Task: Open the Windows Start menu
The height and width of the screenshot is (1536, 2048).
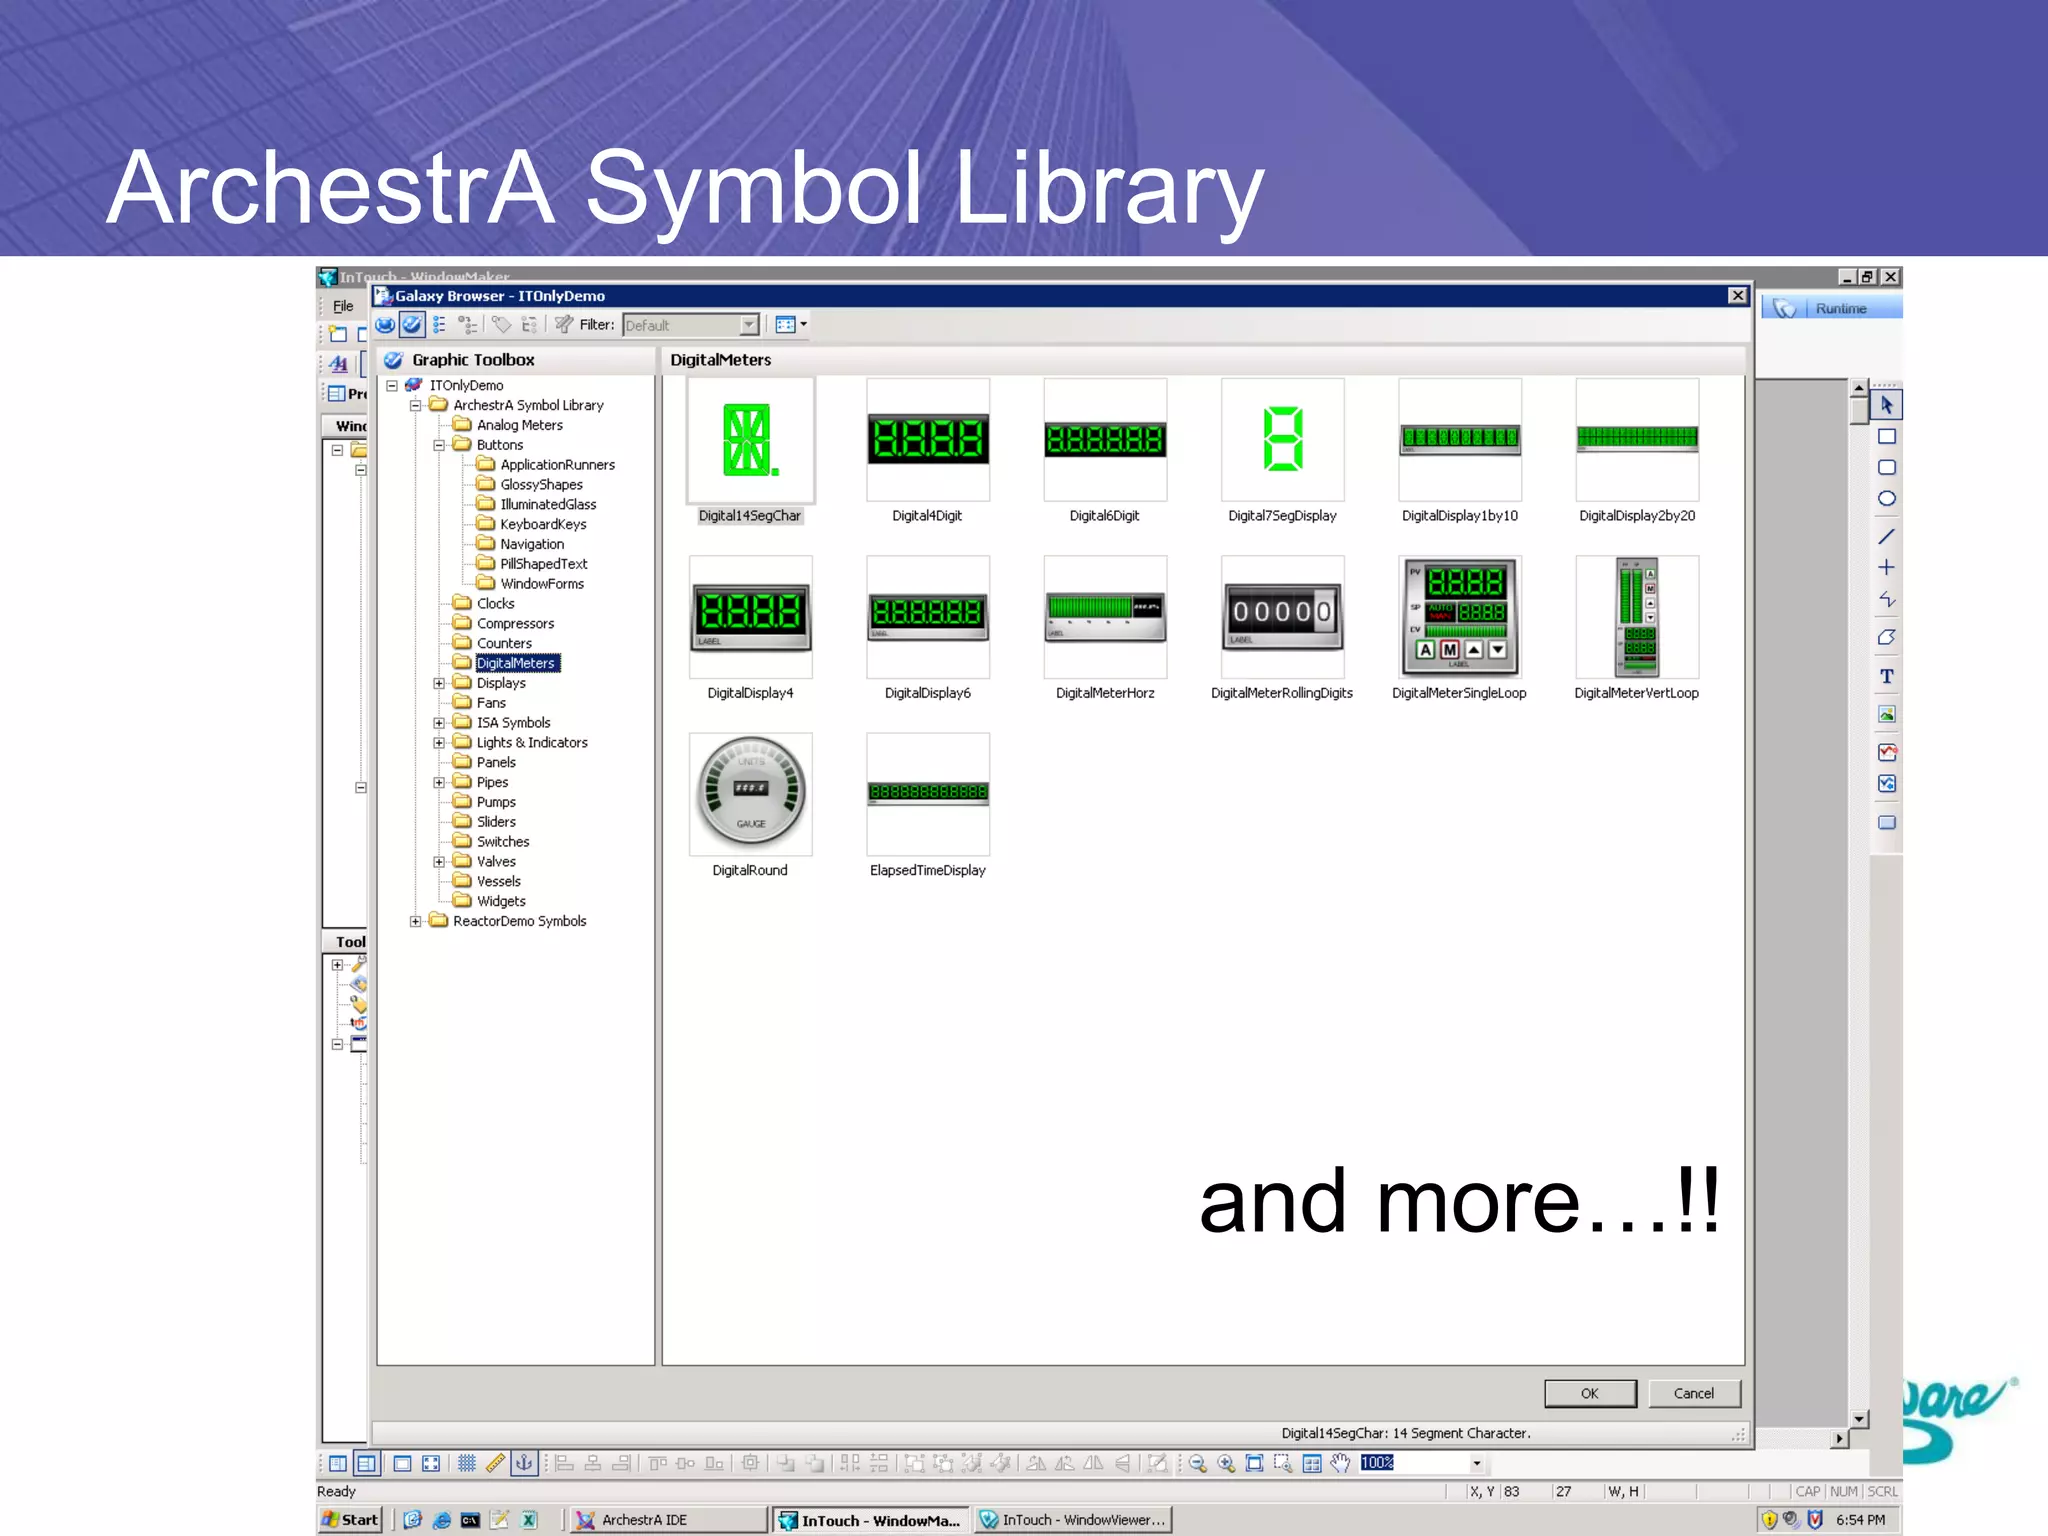Action: pyautogui.click(x=350, y=1520)
